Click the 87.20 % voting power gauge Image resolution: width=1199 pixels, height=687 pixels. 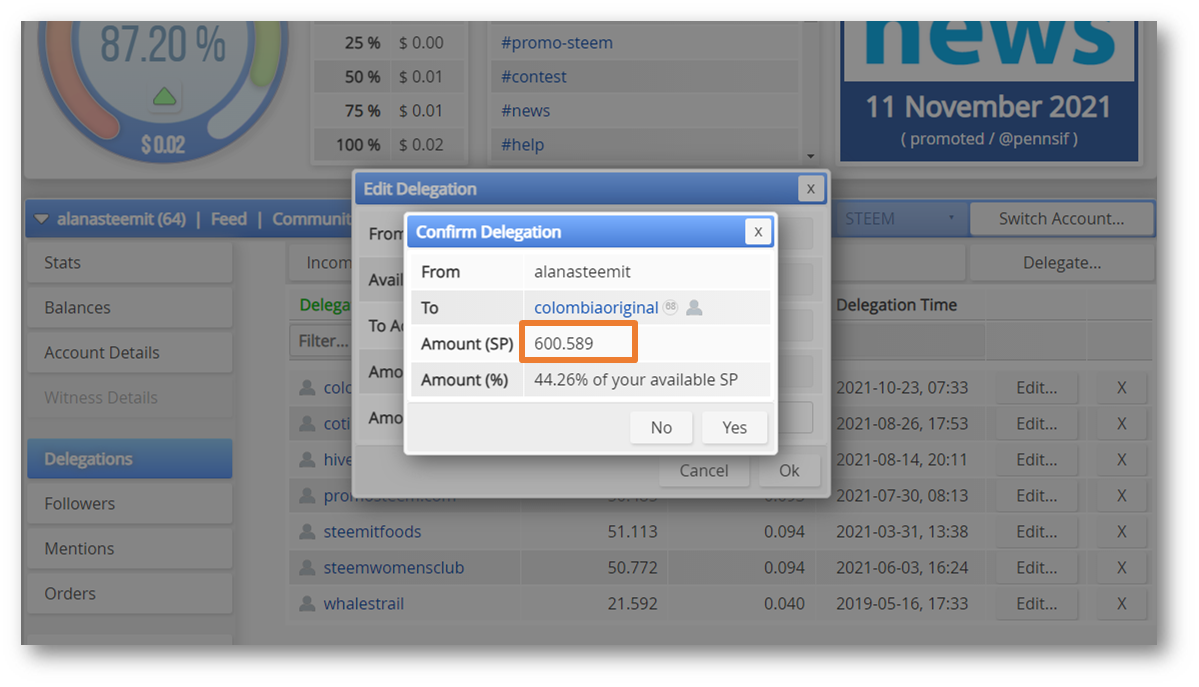point(163,44)
